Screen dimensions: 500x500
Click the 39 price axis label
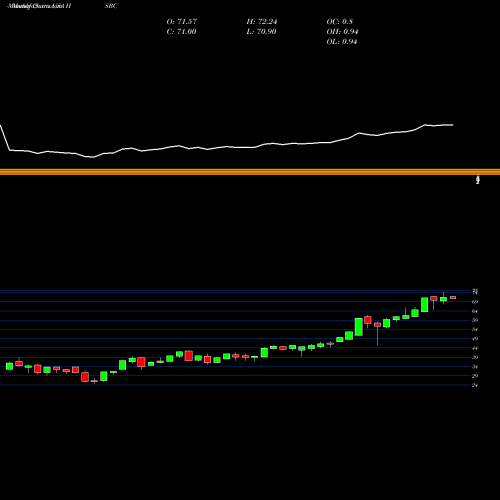475,357
